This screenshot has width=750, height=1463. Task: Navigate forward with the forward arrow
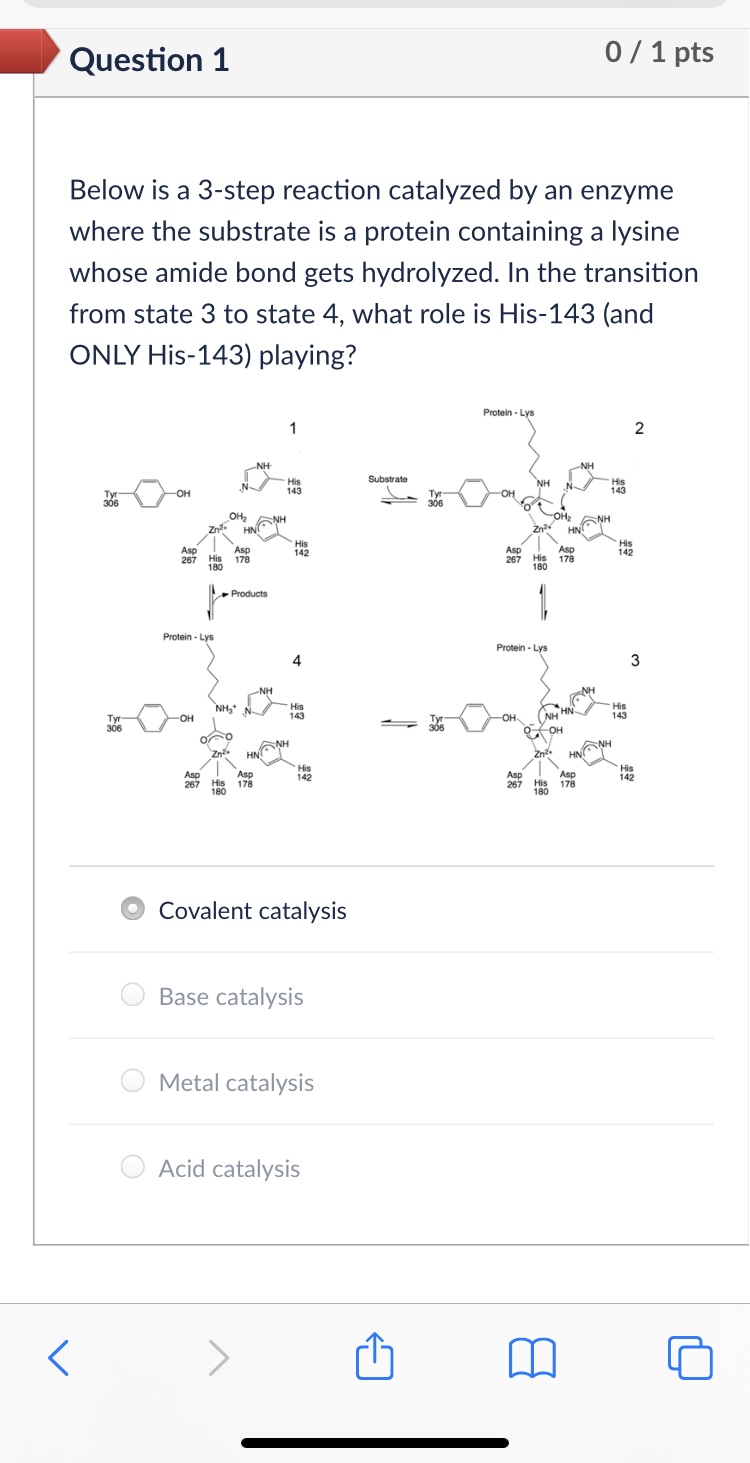pos(218,1358)
